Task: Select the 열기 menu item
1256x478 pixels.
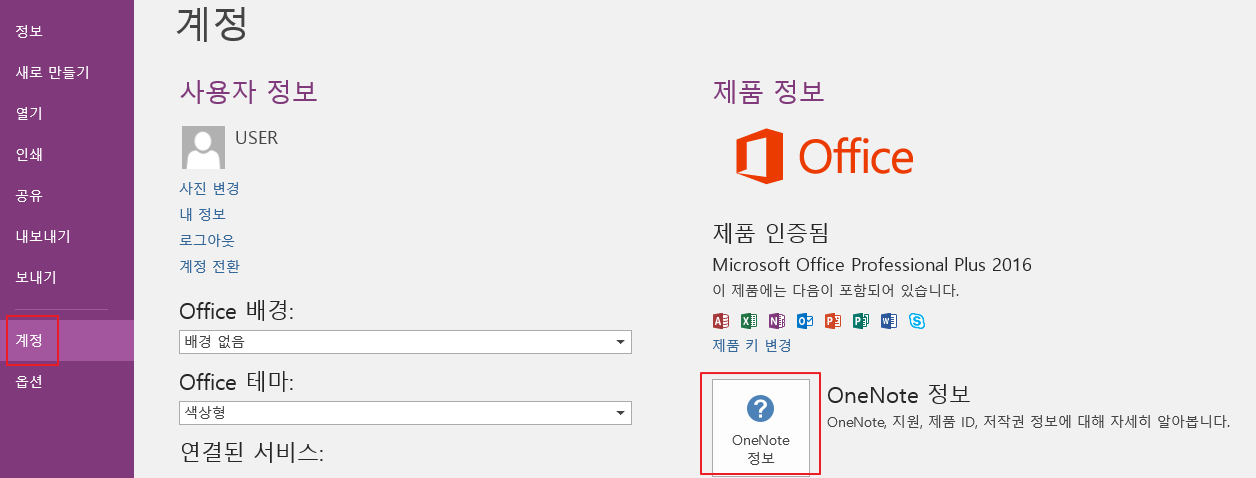Action: click(67, 113)
